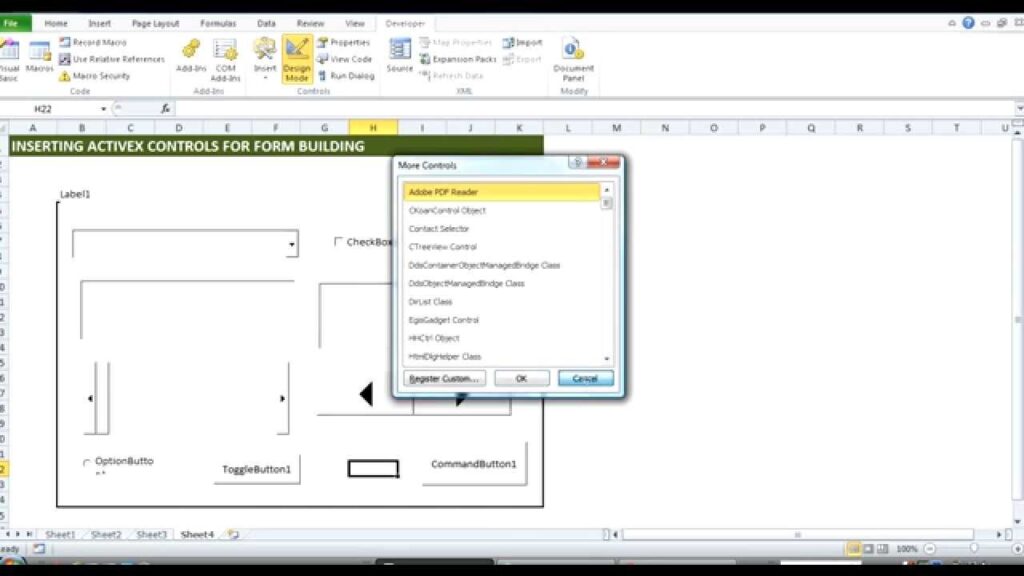
Task: Toggle the Design Mode button
Action: pos(297,59)
